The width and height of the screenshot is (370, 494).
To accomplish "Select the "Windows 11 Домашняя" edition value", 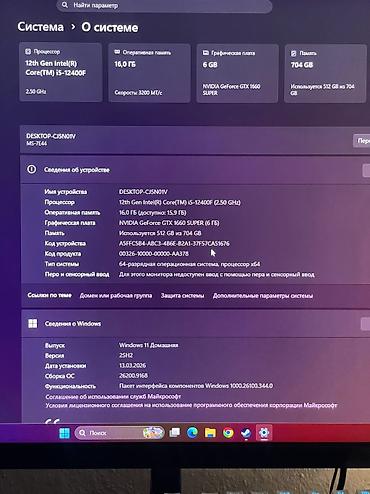I will coord(149,345).
